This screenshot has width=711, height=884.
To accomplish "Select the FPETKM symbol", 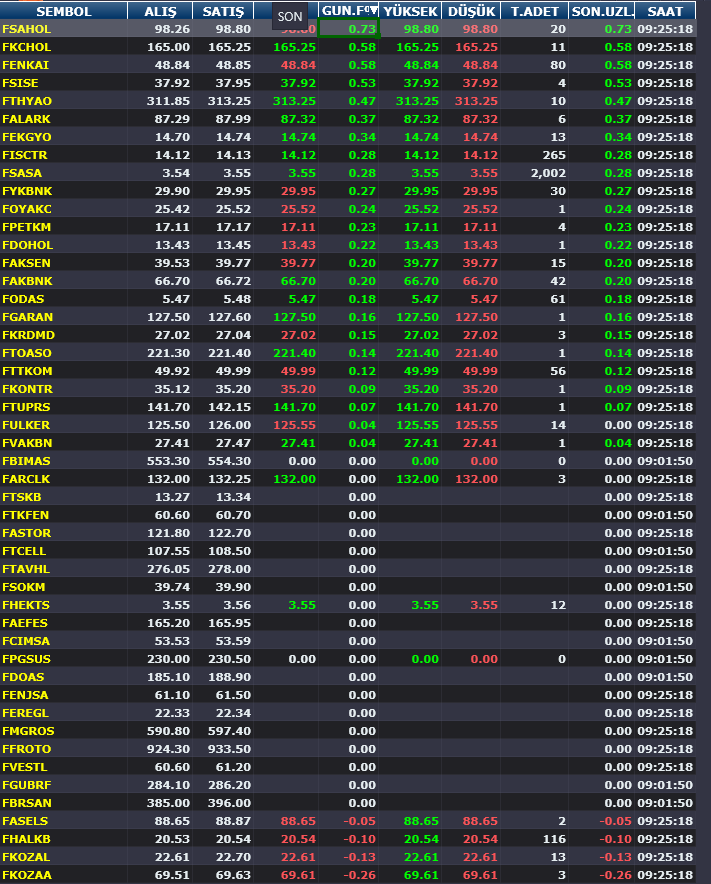I will click(x=27, y=227).
